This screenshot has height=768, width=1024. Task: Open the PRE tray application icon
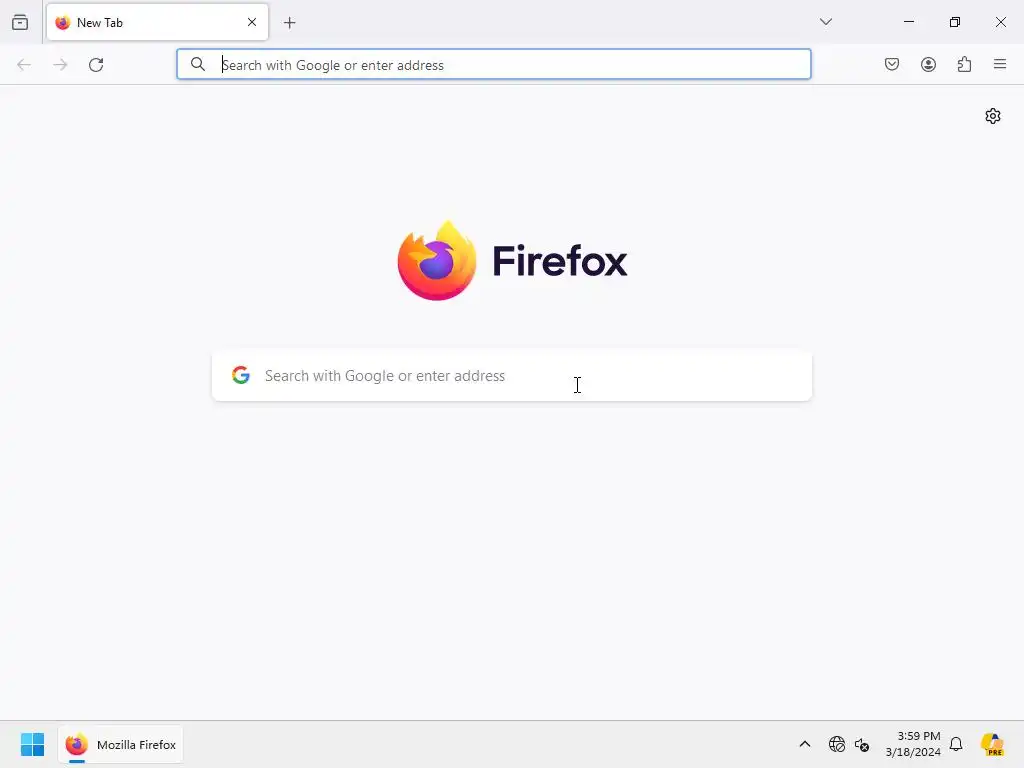pyautogui.click(x=993, y=744)
